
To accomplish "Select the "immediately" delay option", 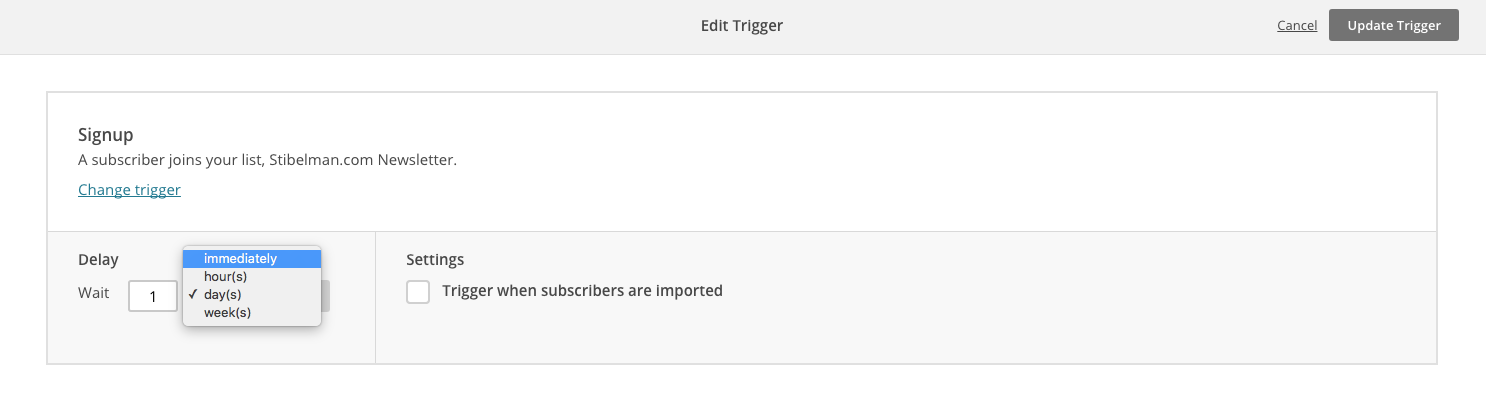I will [x=251, y=259].
